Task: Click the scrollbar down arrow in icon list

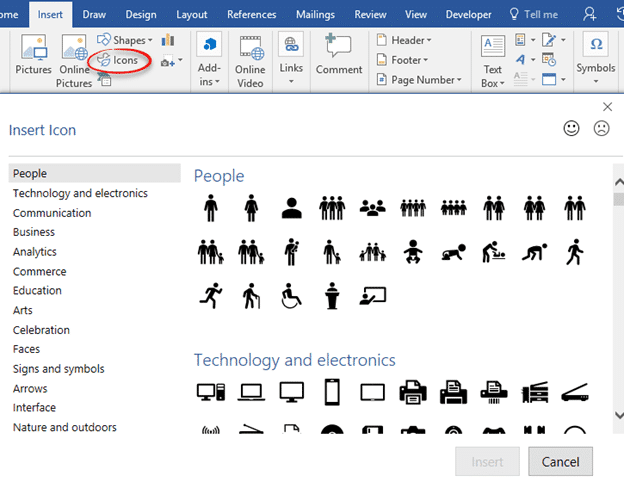Action: click(617, 413)
